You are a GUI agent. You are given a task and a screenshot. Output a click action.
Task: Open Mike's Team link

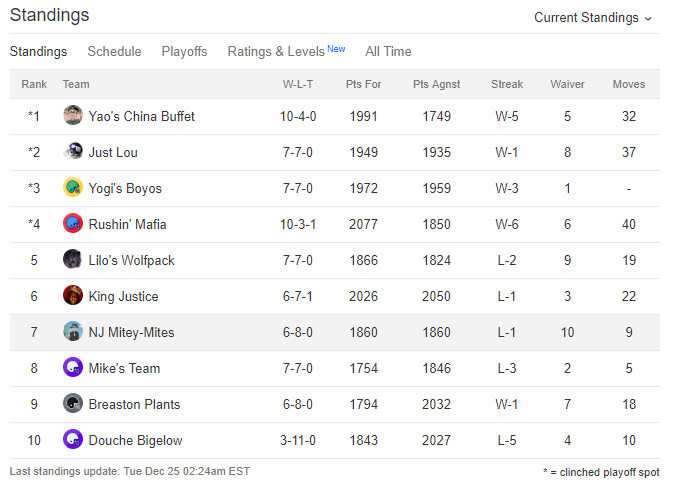(124, 368)
